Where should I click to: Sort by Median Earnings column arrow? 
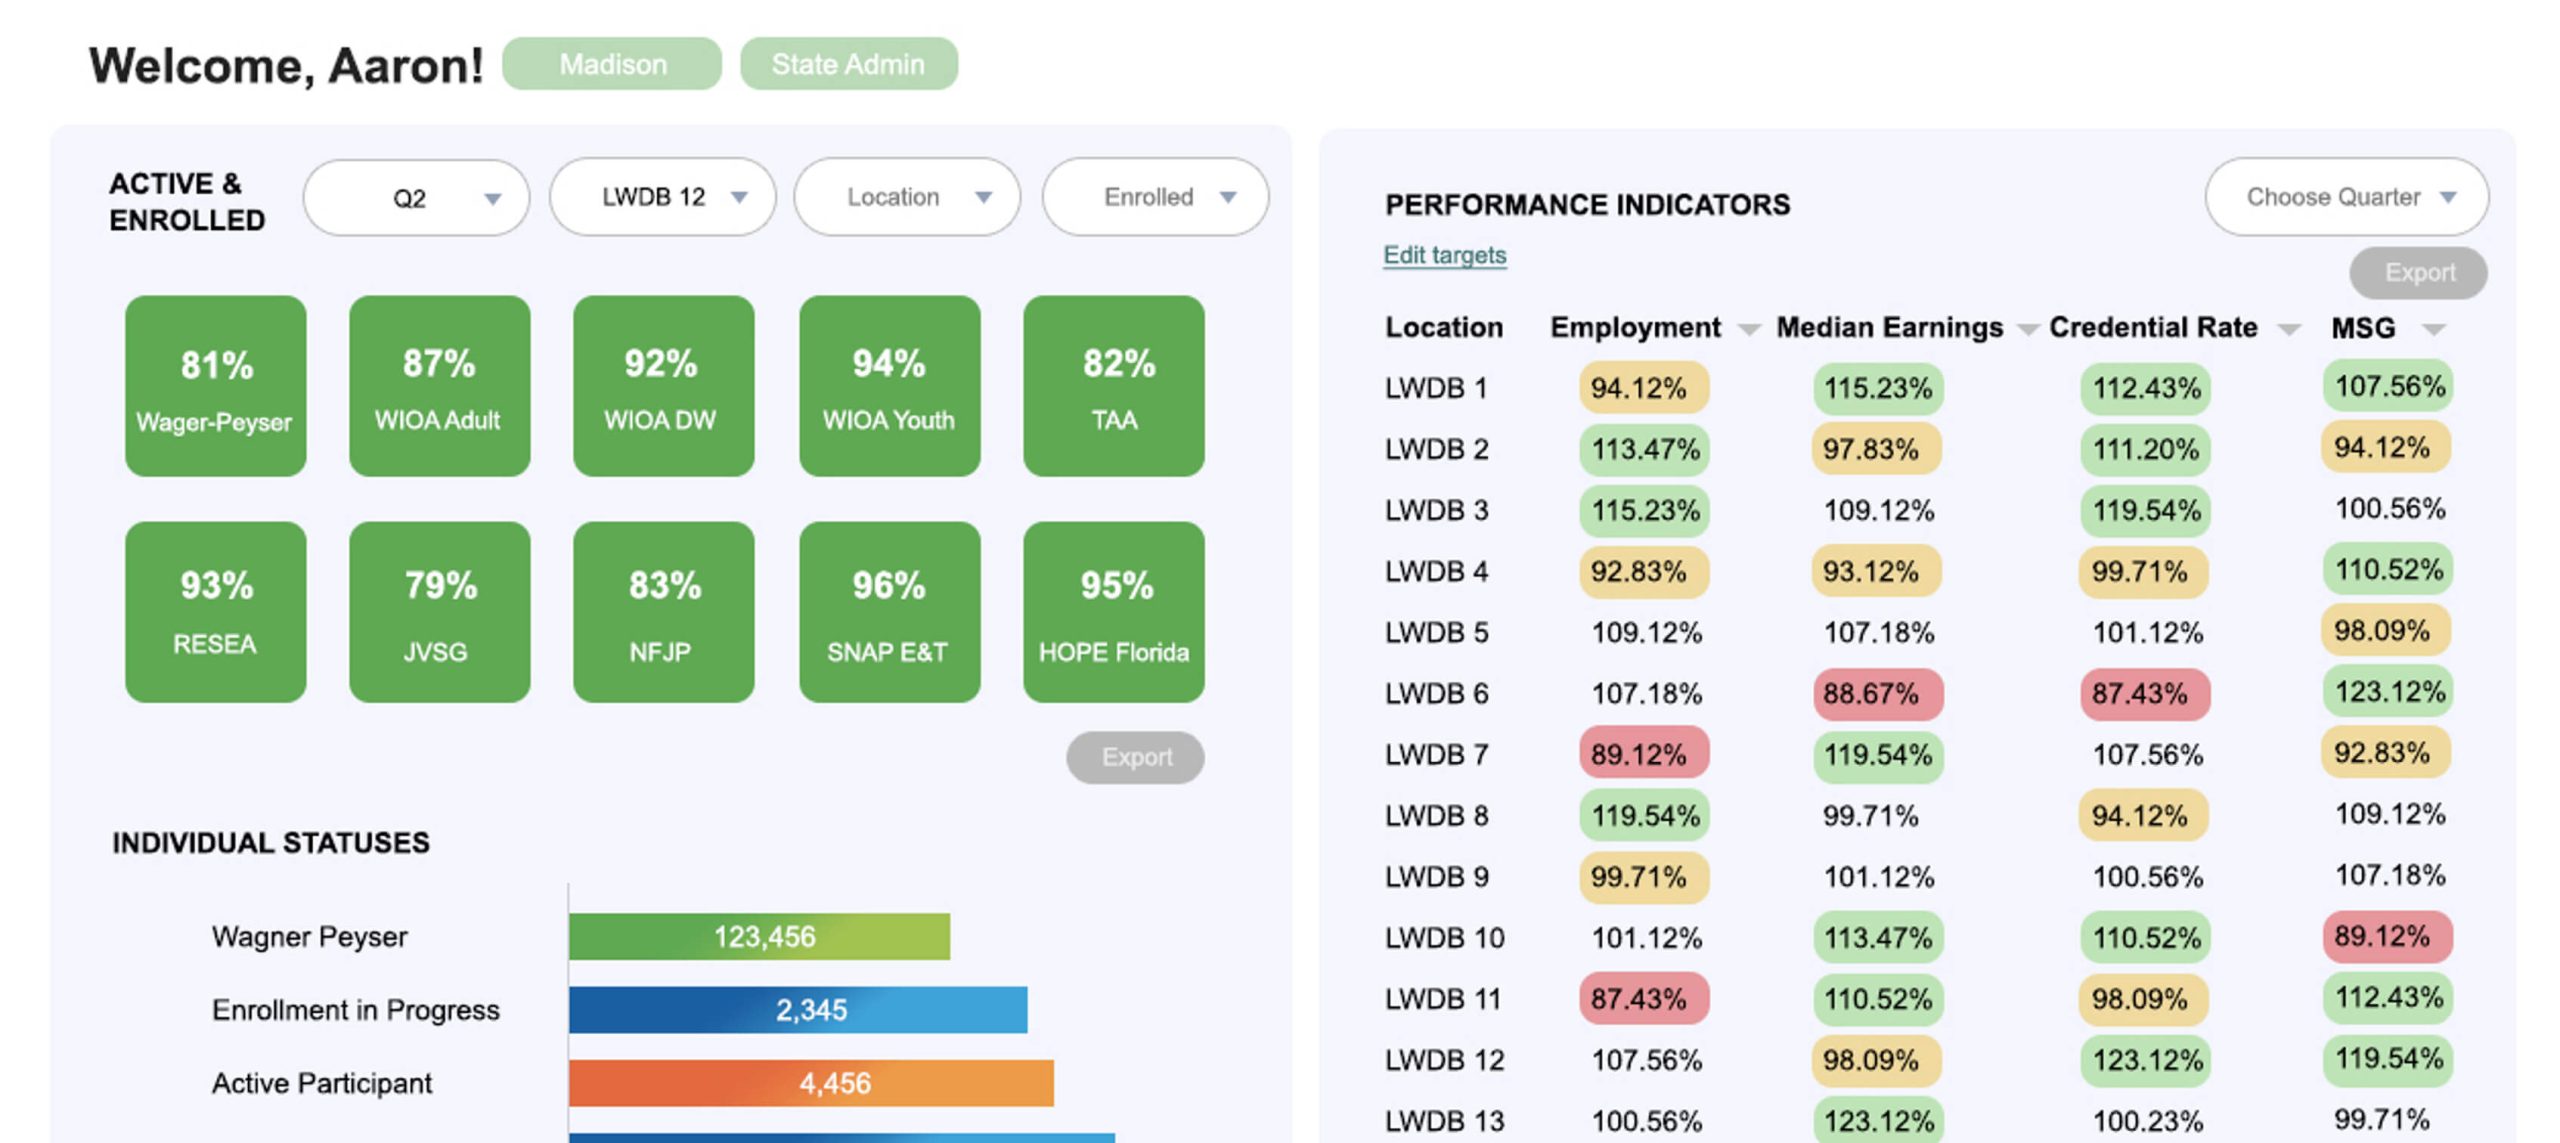(2027, 330)
